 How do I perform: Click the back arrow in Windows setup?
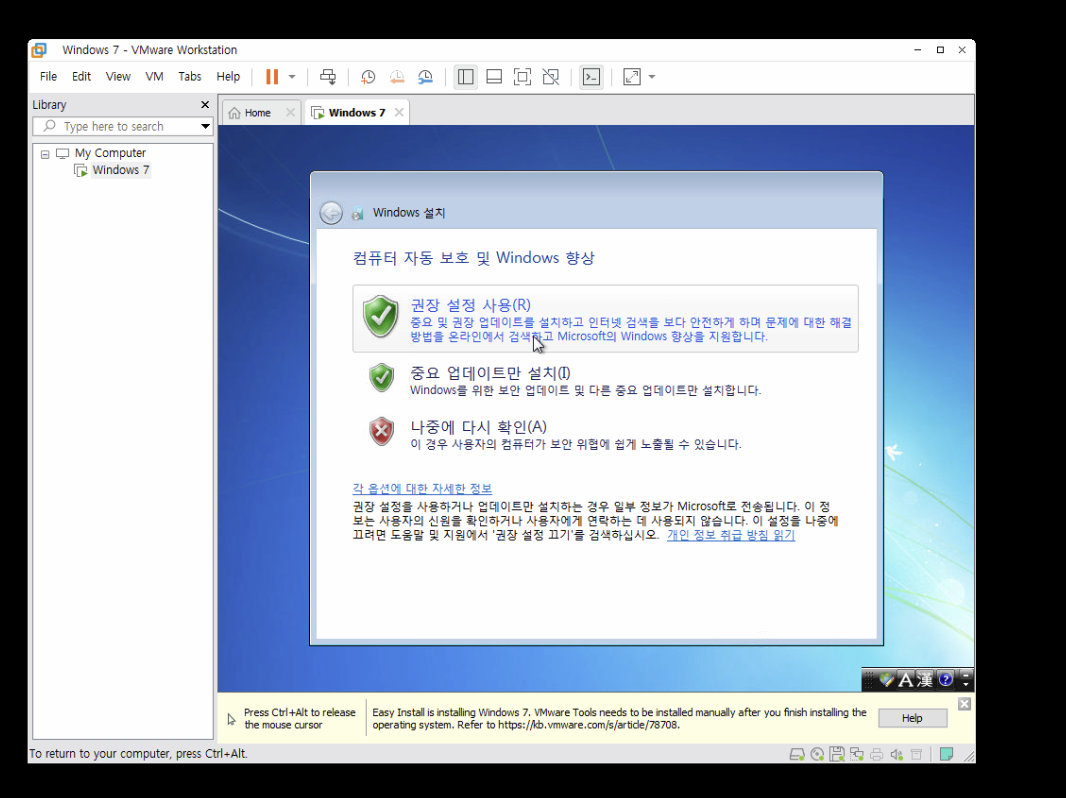tap(331, 213)
